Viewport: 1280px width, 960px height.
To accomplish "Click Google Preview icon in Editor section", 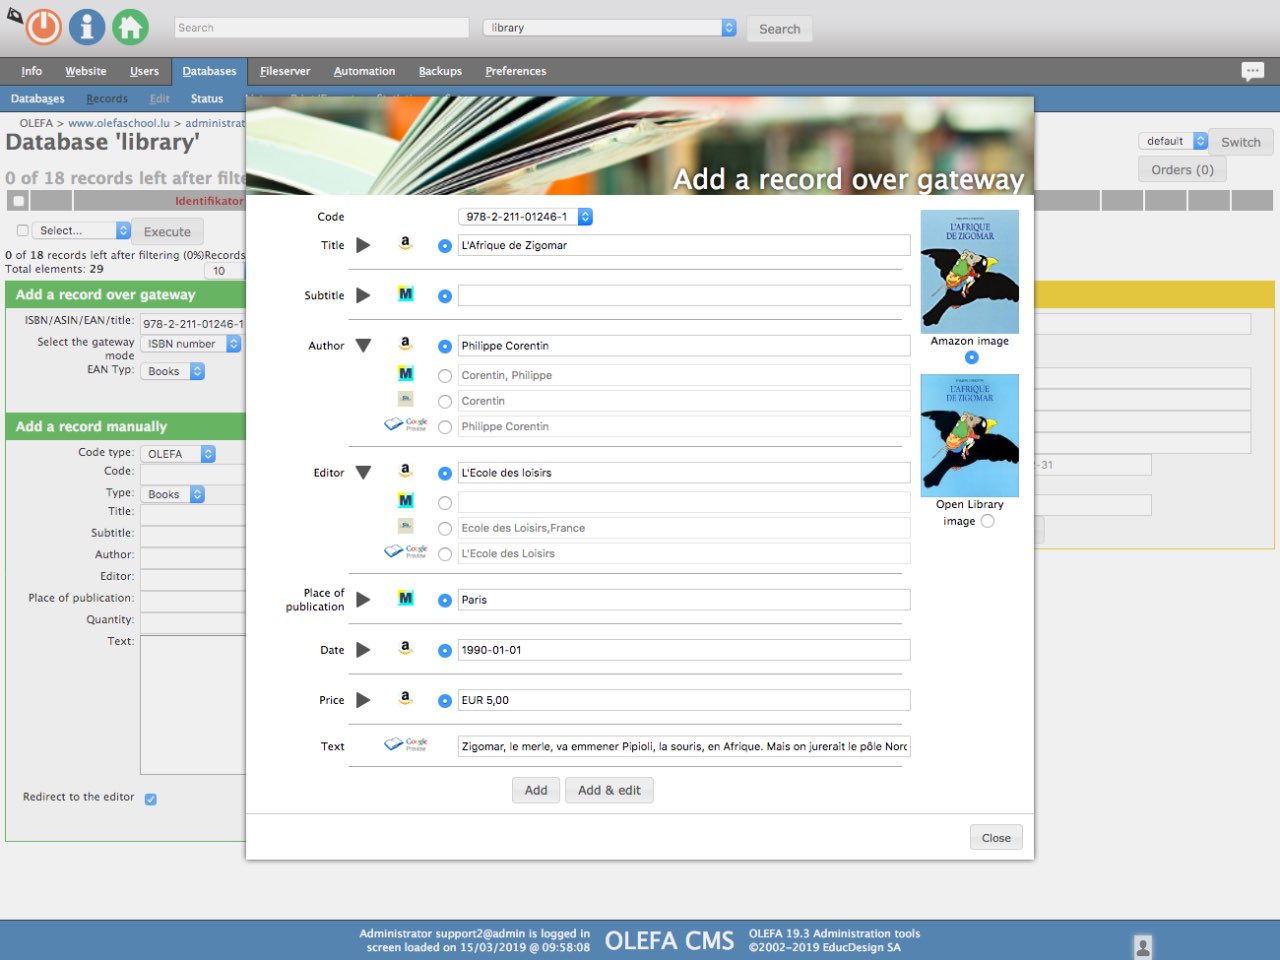I will click(406, 552).
